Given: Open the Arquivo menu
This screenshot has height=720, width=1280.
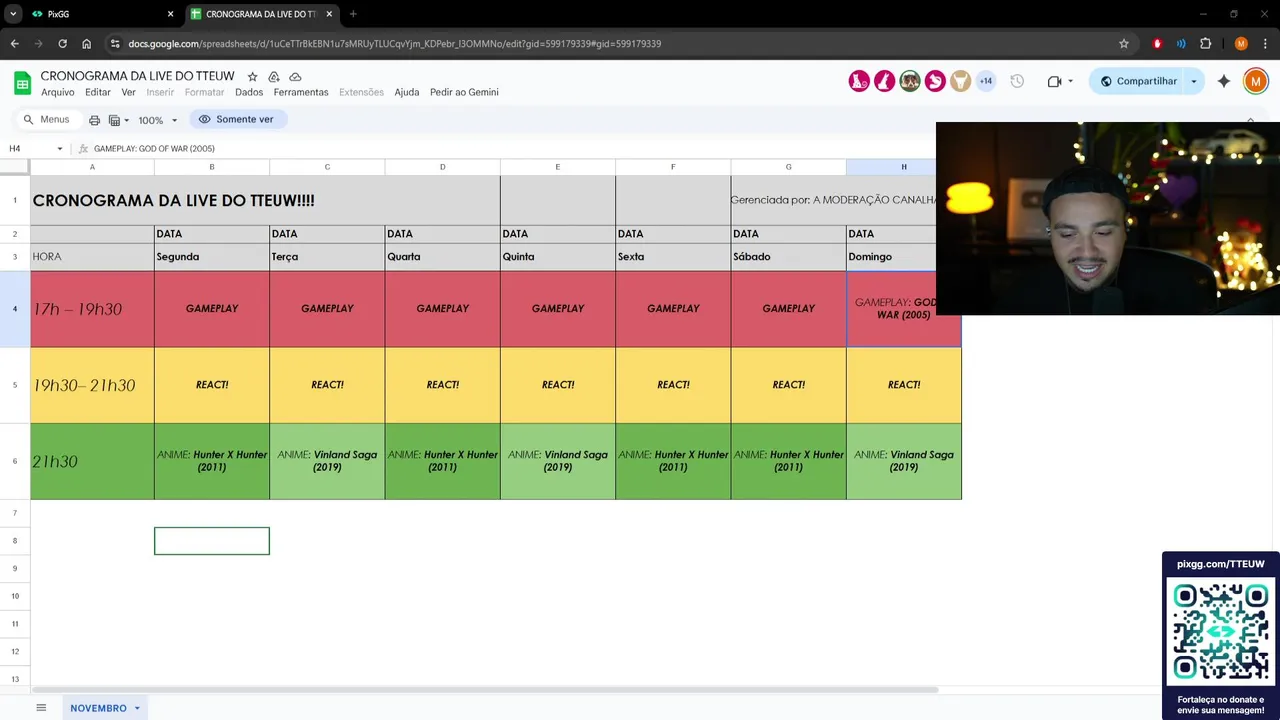Looking at the screenshot, I should tap(58, 92).
